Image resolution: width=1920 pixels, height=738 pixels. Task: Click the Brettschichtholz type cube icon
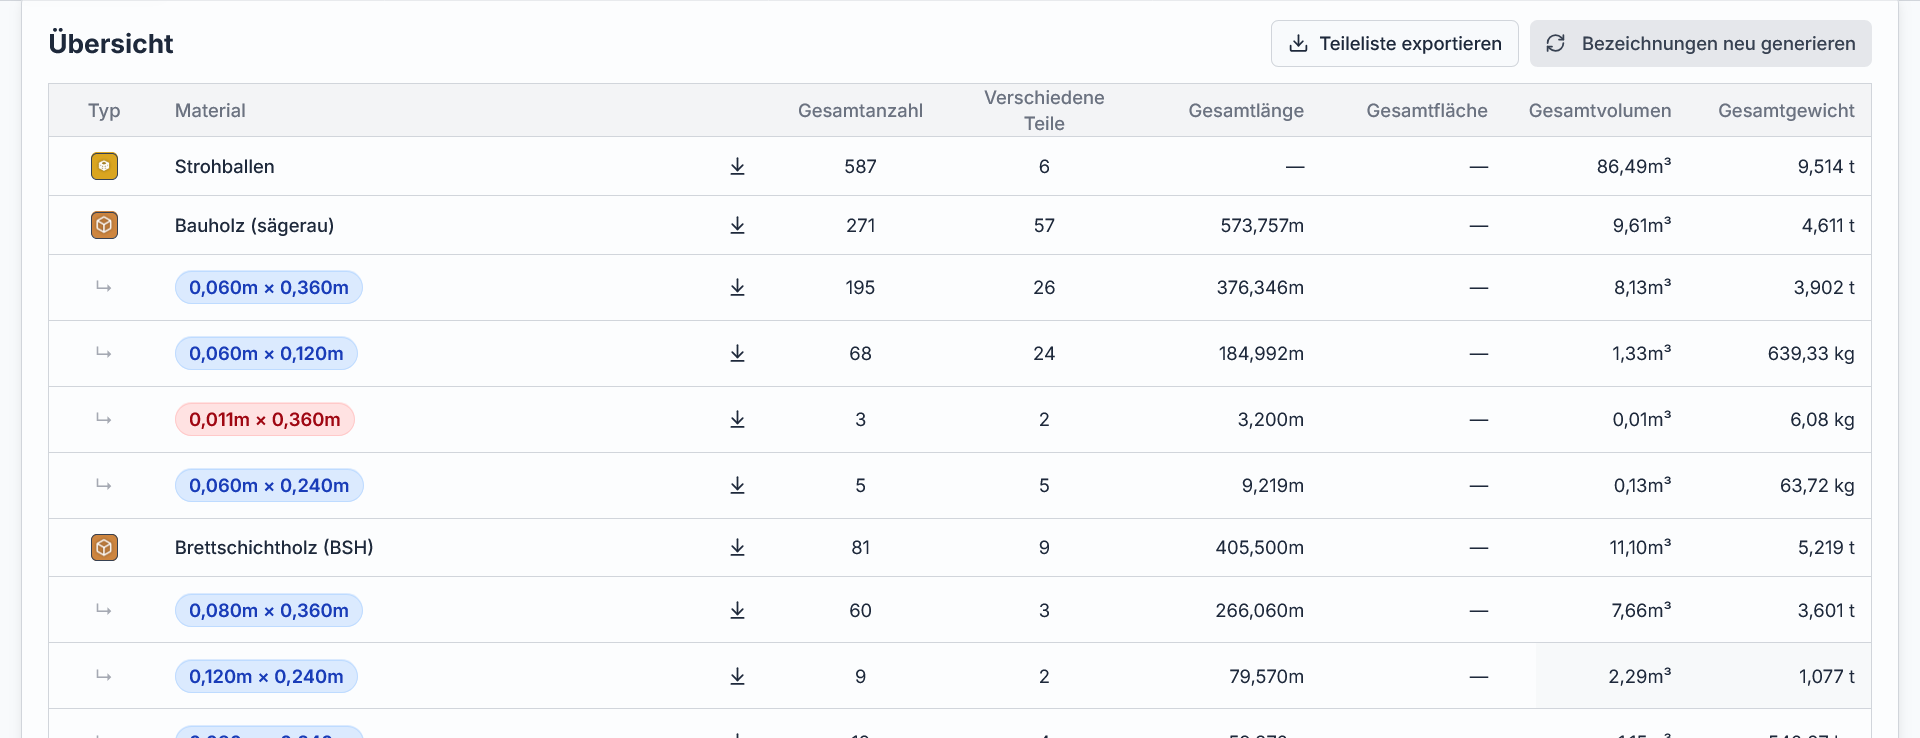104,547
